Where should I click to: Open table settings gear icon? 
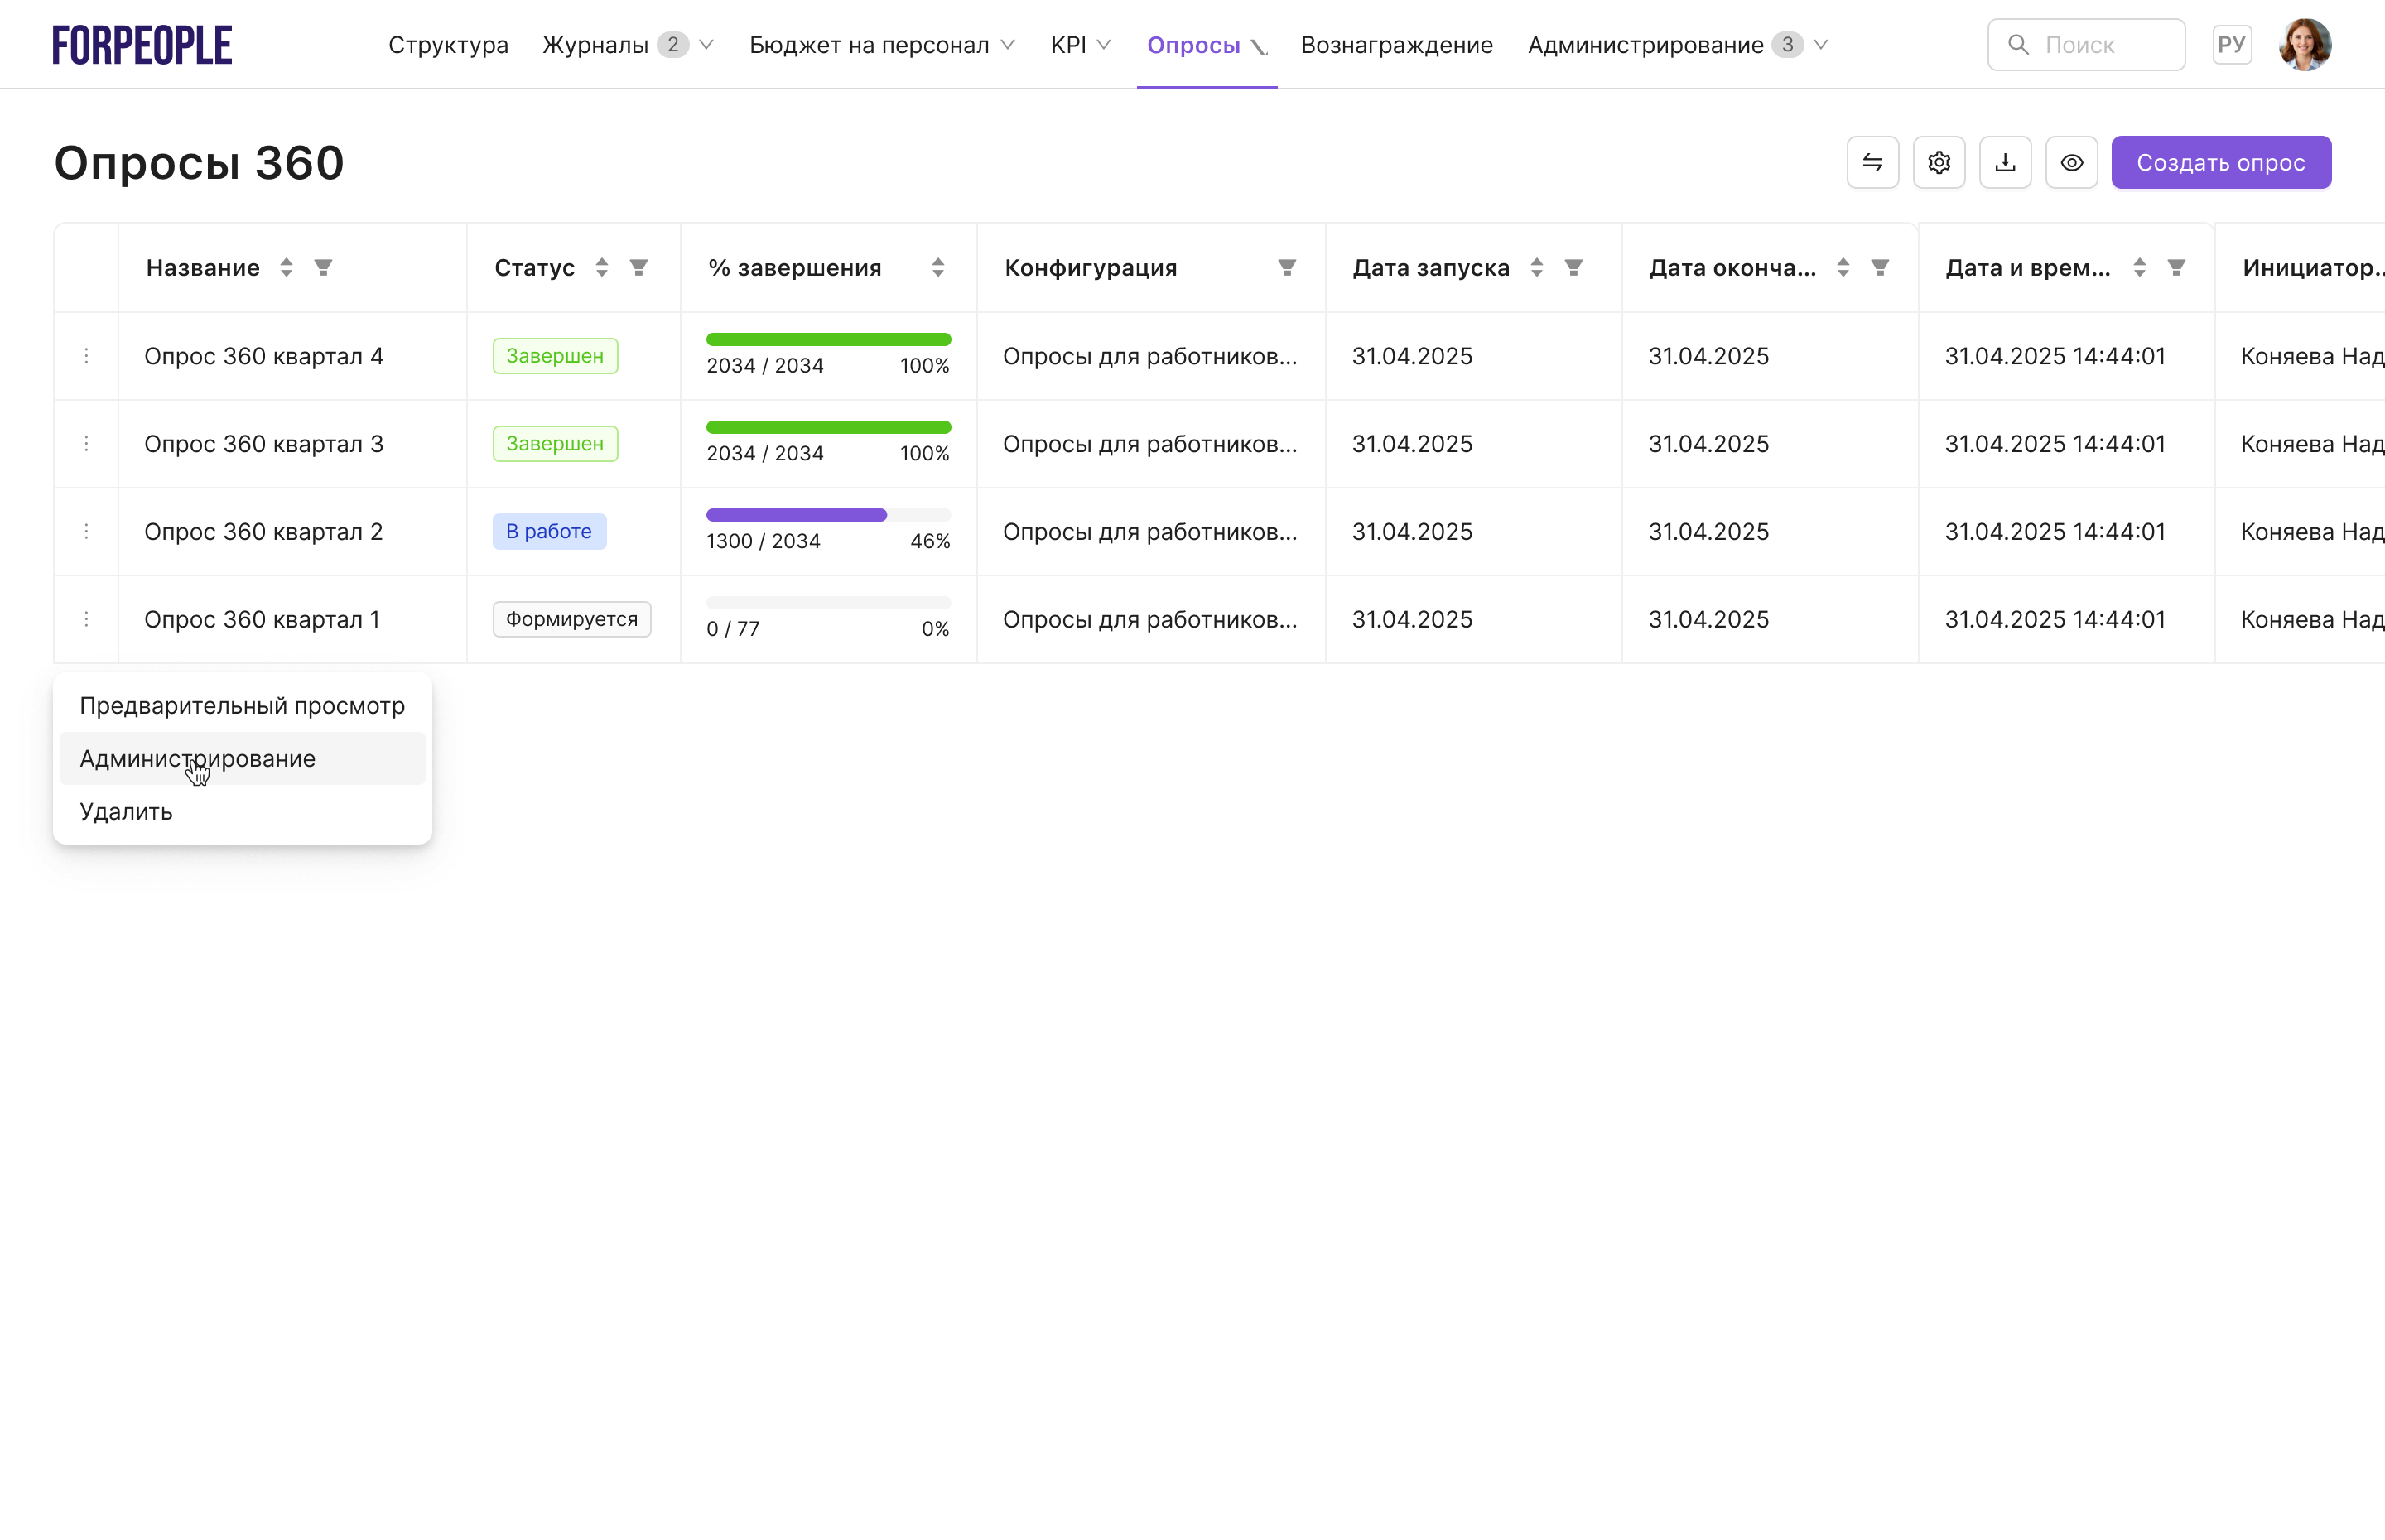click(x=1938, y=162)
